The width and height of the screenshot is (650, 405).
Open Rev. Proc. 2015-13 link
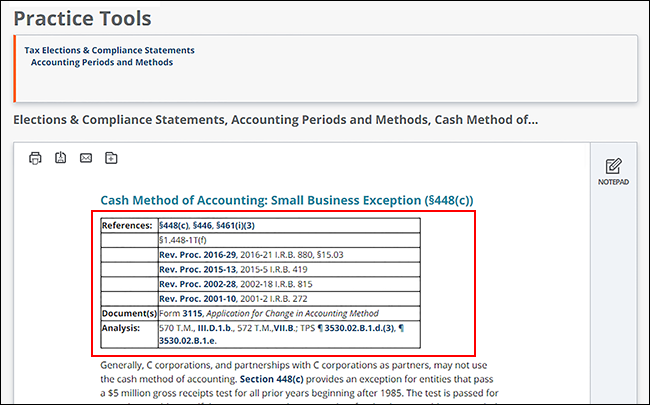pyautogui.click(x=195, y=270)
